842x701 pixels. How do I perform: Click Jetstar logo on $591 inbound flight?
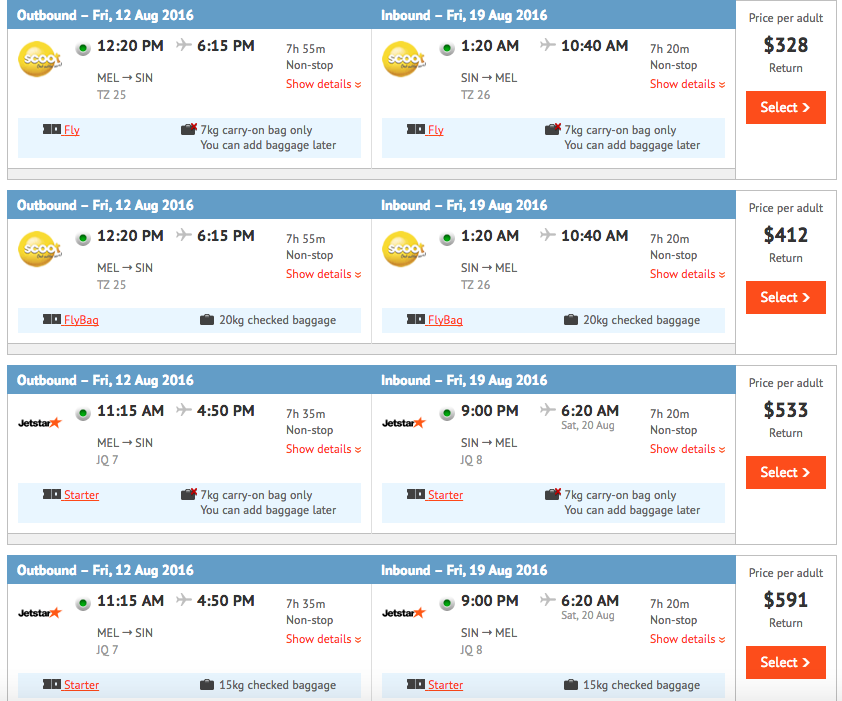click(404, 613)
